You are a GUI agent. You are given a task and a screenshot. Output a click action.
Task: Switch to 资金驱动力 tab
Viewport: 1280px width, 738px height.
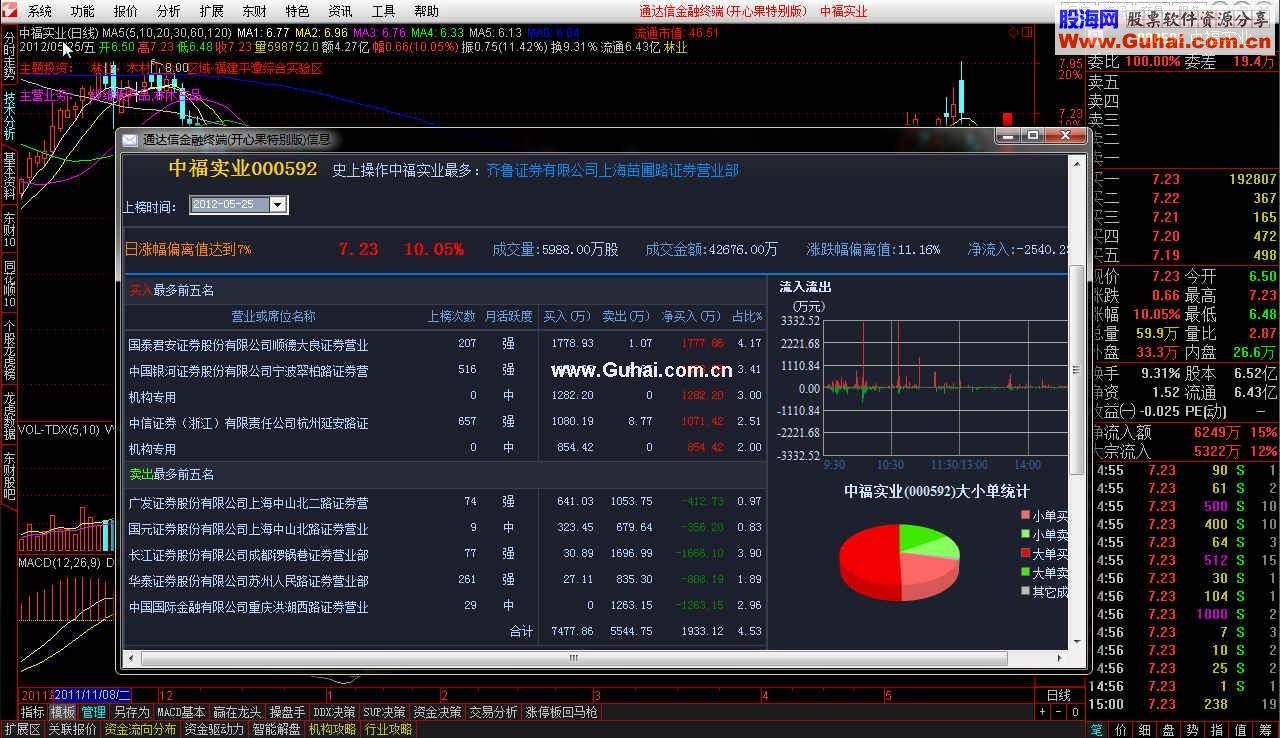coord(214,729)
